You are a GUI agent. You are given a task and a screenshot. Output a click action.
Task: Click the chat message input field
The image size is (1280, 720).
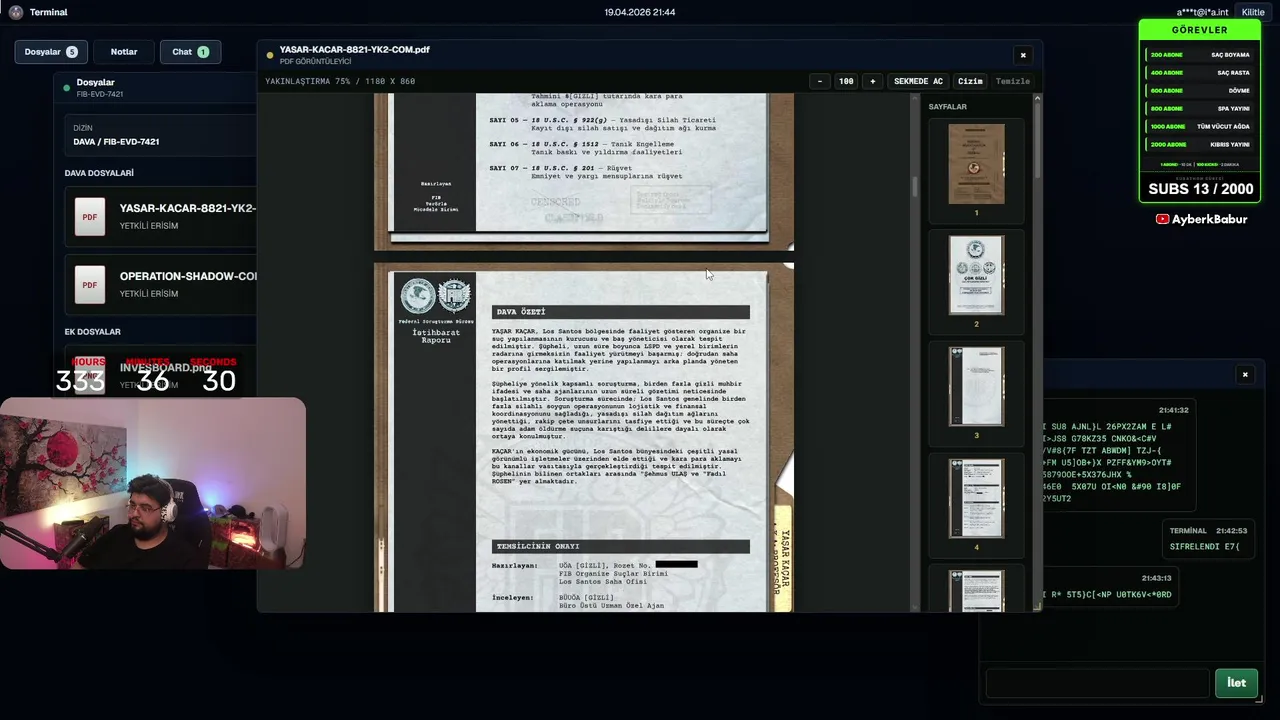(1097, 683)
